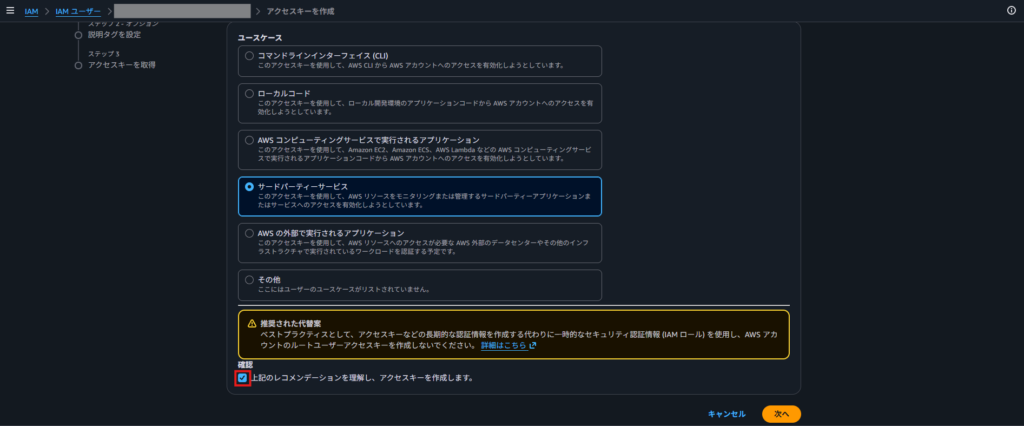Screen dimensions: 1024x426
Task: Click the キャンセル button
Action: (727, 414)
